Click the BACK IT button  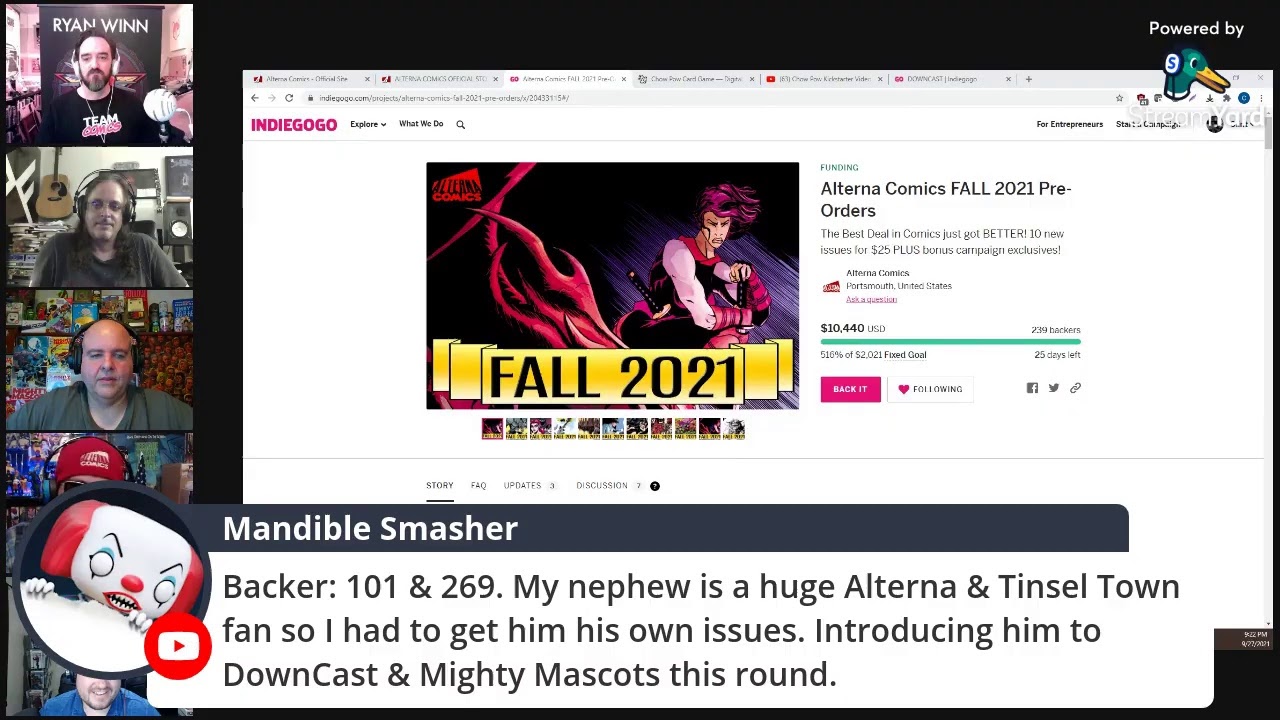point(850,389)
